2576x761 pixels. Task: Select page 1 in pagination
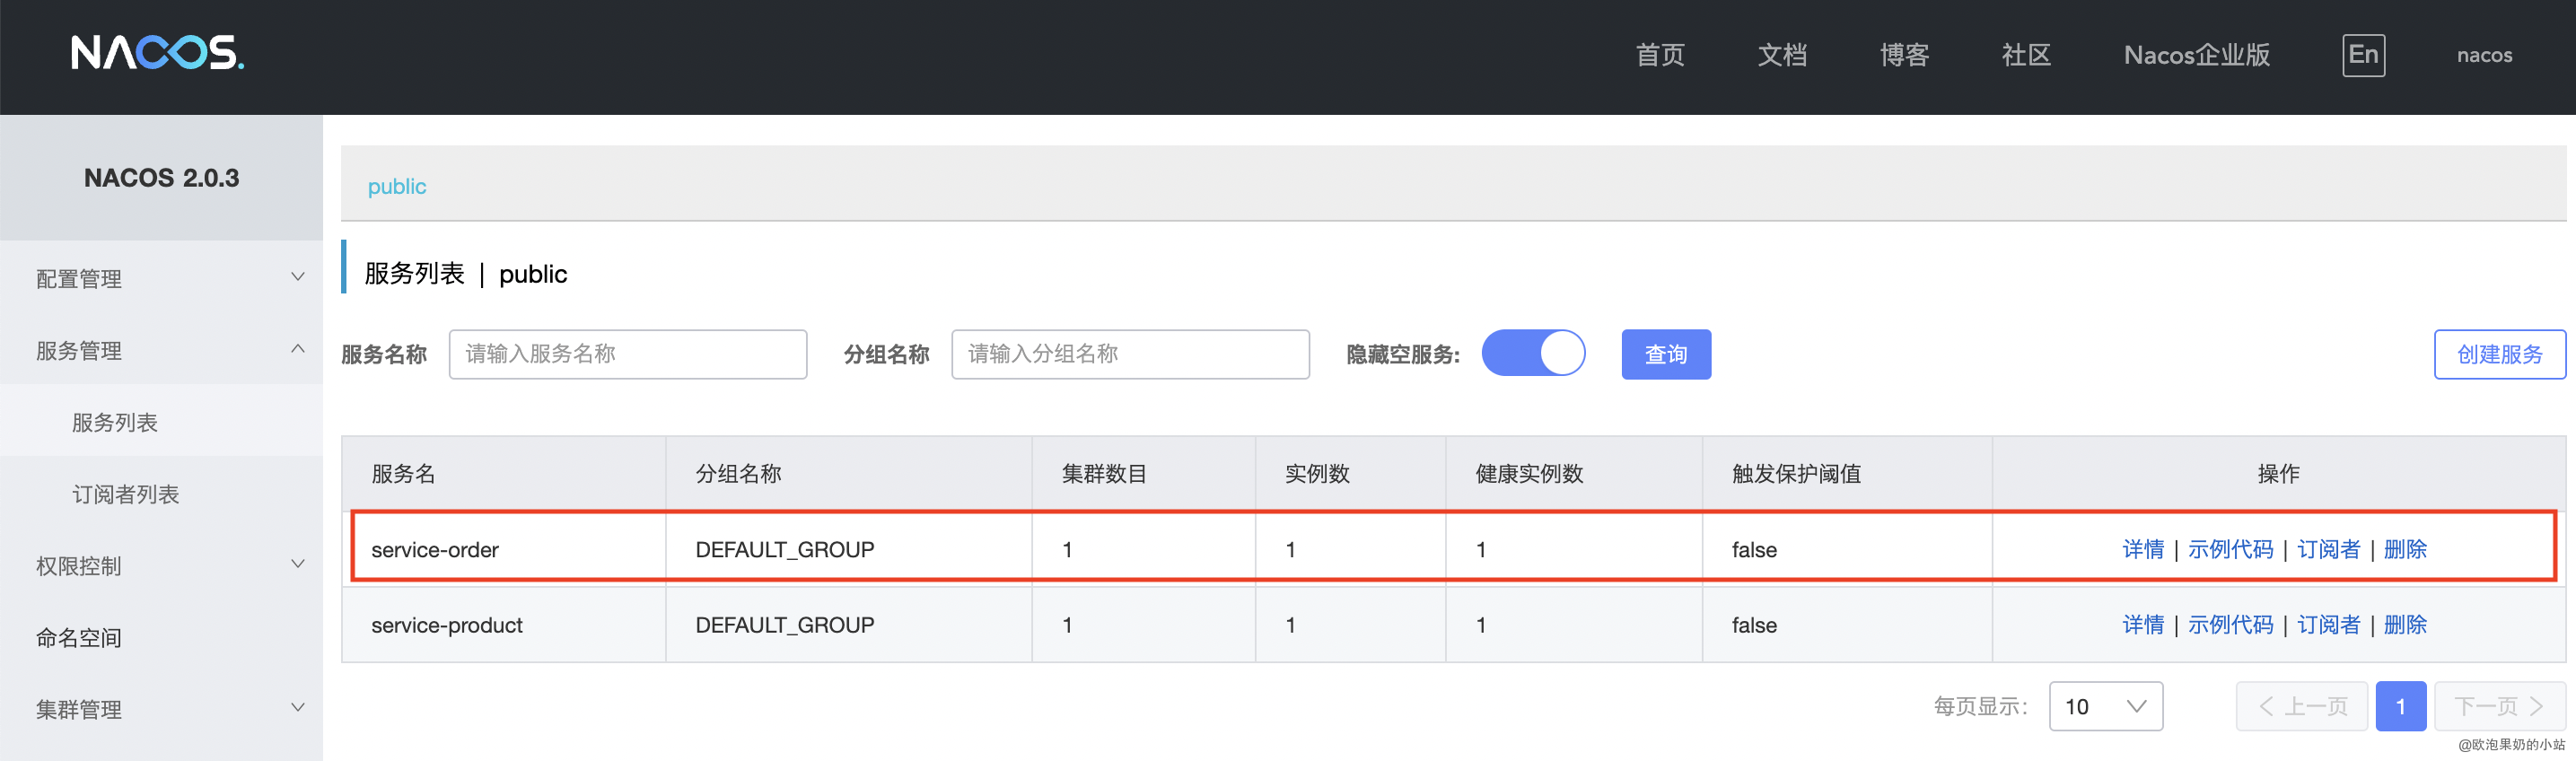tap(2400, 706)
